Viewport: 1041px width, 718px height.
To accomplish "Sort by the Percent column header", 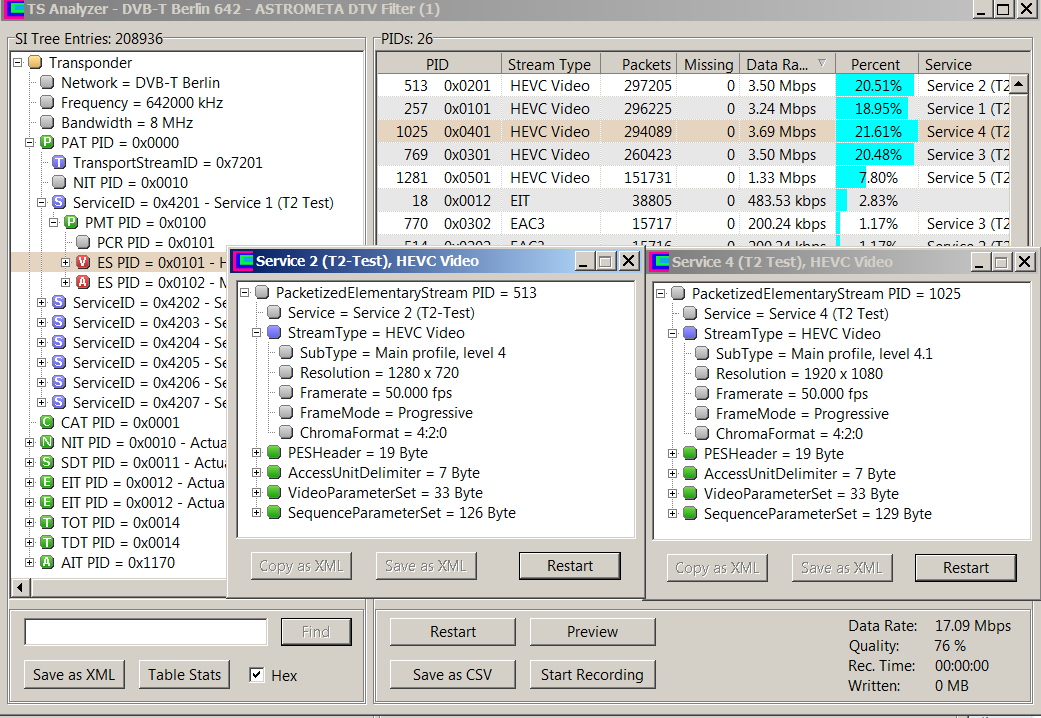I will pos(876,64).
